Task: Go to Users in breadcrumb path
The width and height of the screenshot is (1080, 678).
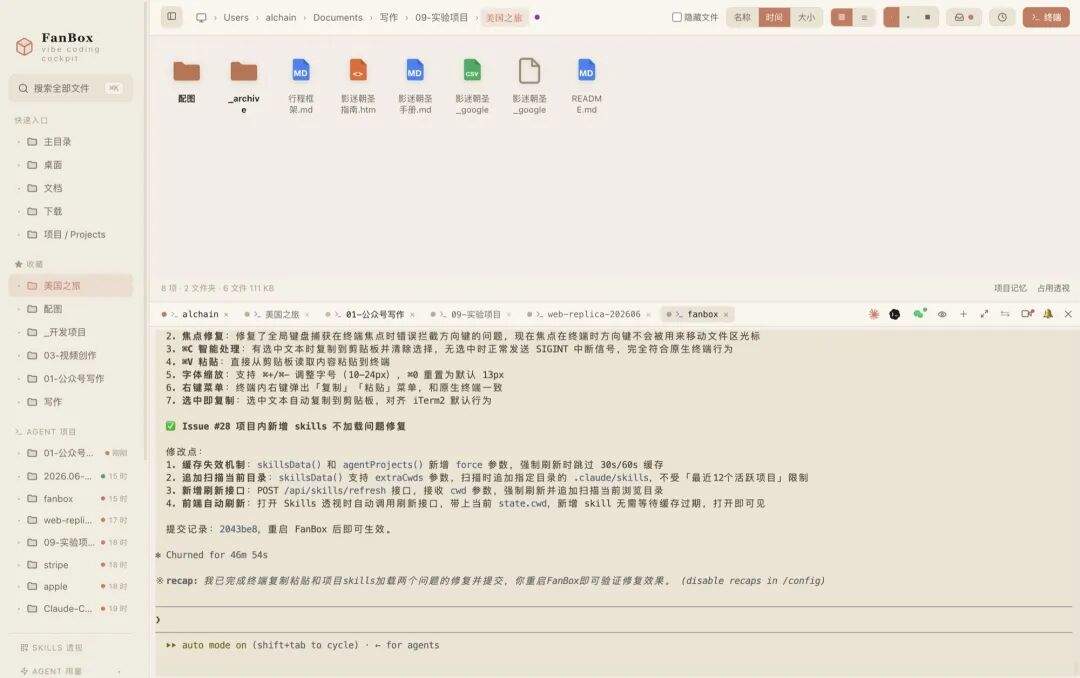Action: [x=236, y=18]
